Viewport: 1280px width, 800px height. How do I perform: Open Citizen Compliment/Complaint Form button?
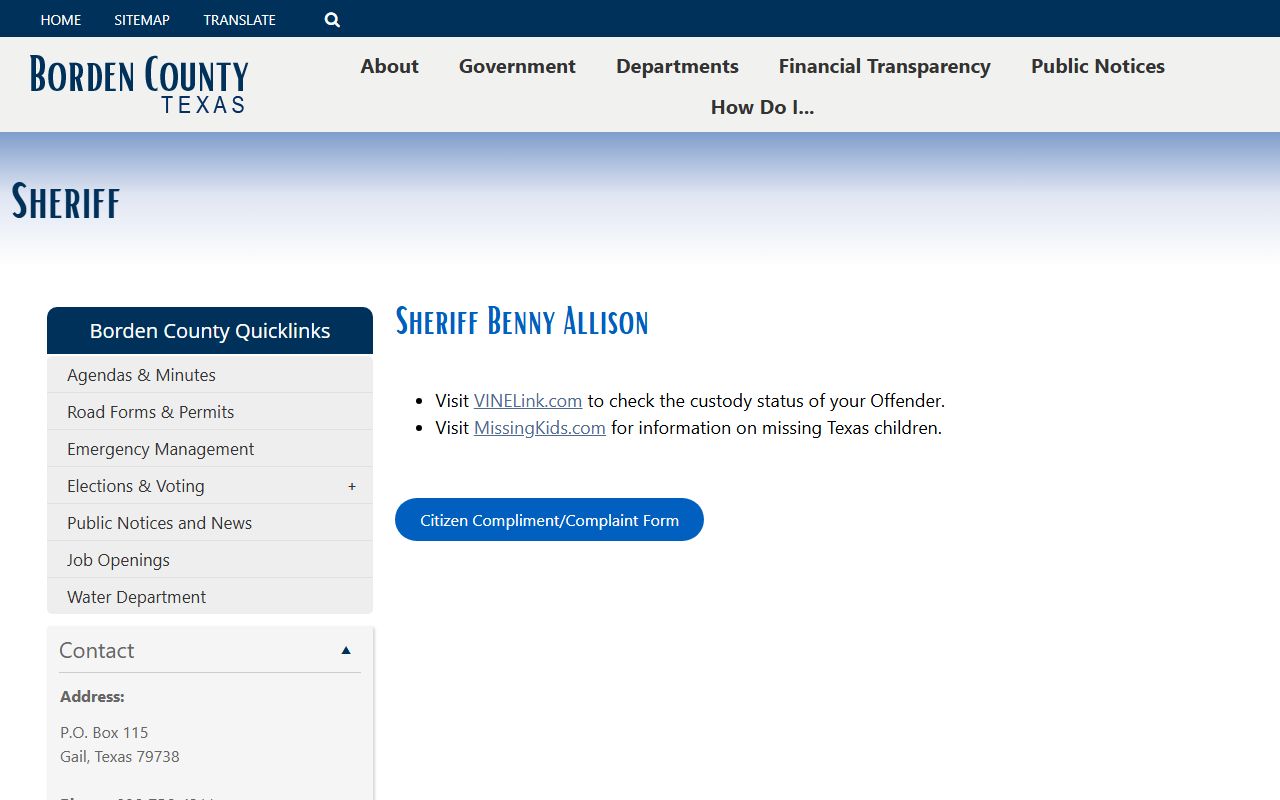(x=549, y=520)
